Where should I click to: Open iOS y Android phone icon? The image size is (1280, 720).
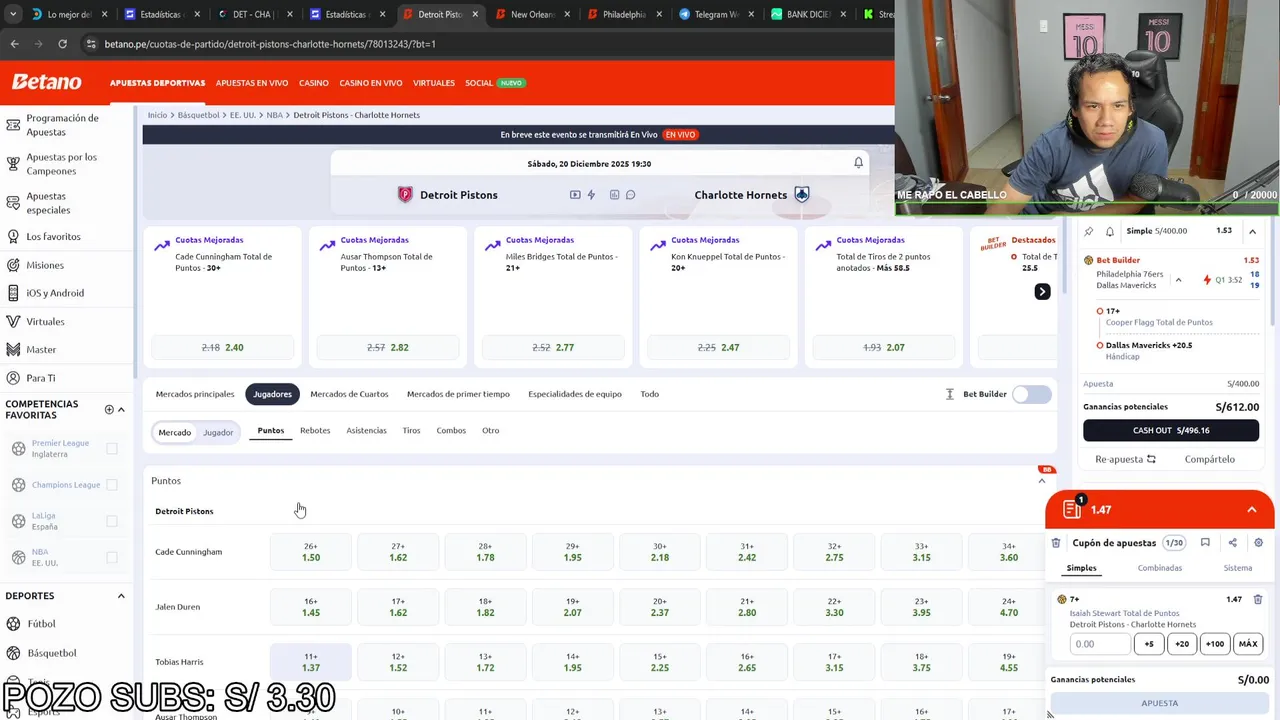pyautogui.click(x=13, y=293)
